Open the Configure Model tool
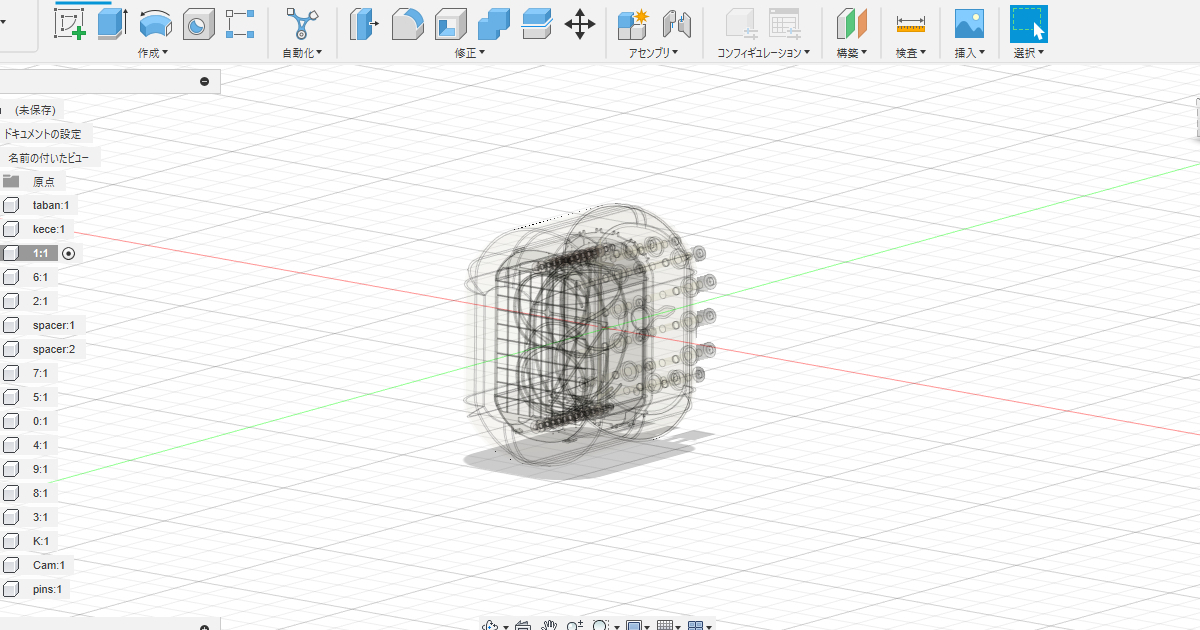Image resolution: width=1200 pixels, height=630 pixels. coord(741,23)
